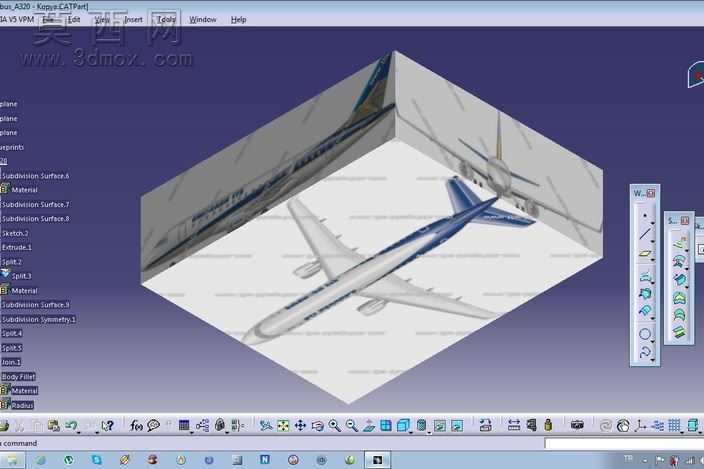Viewport: 704px width, 469px height.
Task: Select the Pan four-arrow icon
Action: tap(300, 425)
